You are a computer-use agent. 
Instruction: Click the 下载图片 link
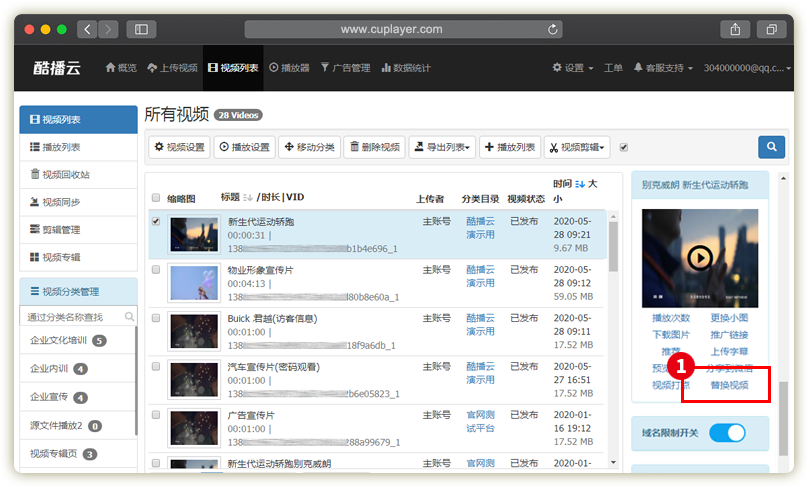click(x=670, y=335)
